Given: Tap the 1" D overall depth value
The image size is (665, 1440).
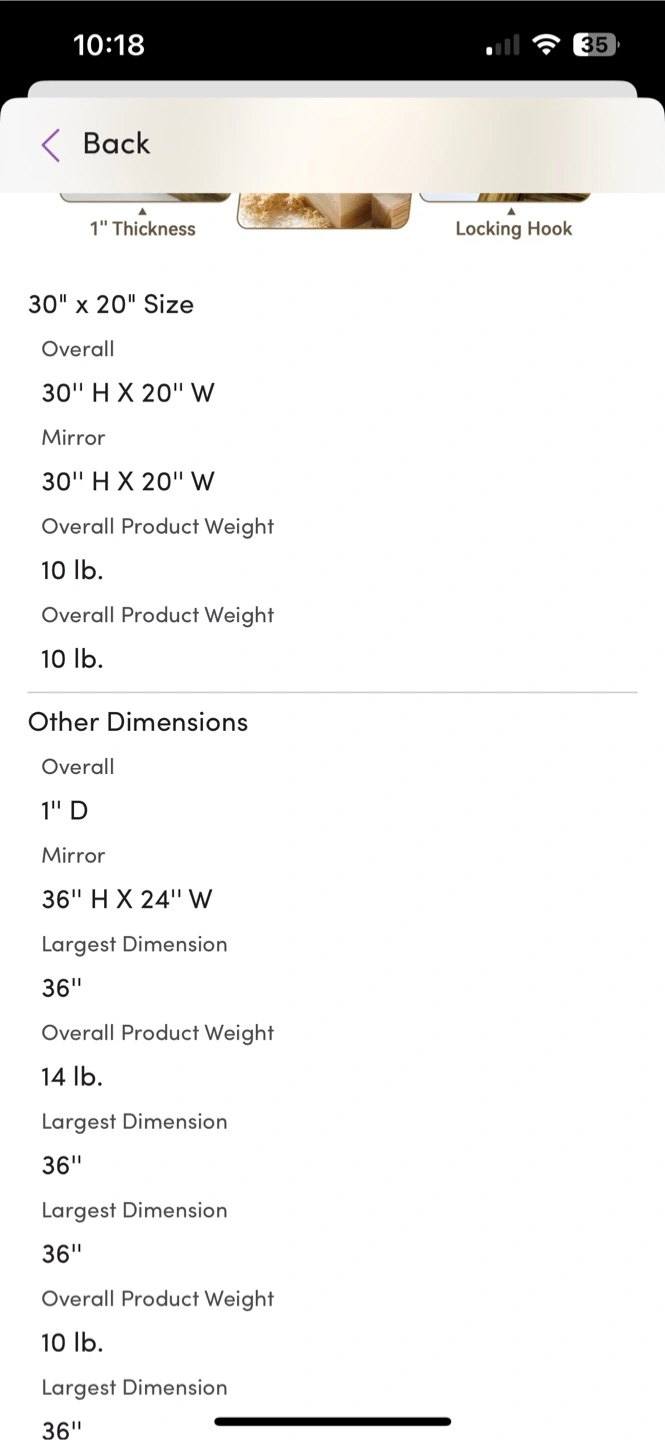Looking at the screenshot, I should click(x=65, y=810).
